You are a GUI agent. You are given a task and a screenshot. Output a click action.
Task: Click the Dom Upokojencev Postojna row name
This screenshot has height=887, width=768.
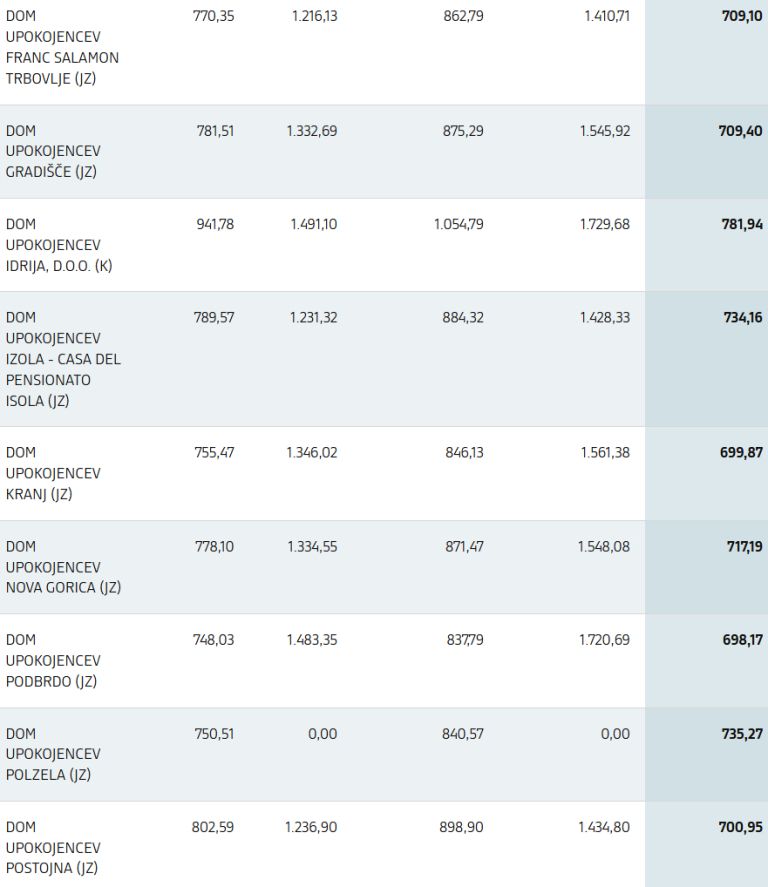pyautogui.click(x=54, y=847)
